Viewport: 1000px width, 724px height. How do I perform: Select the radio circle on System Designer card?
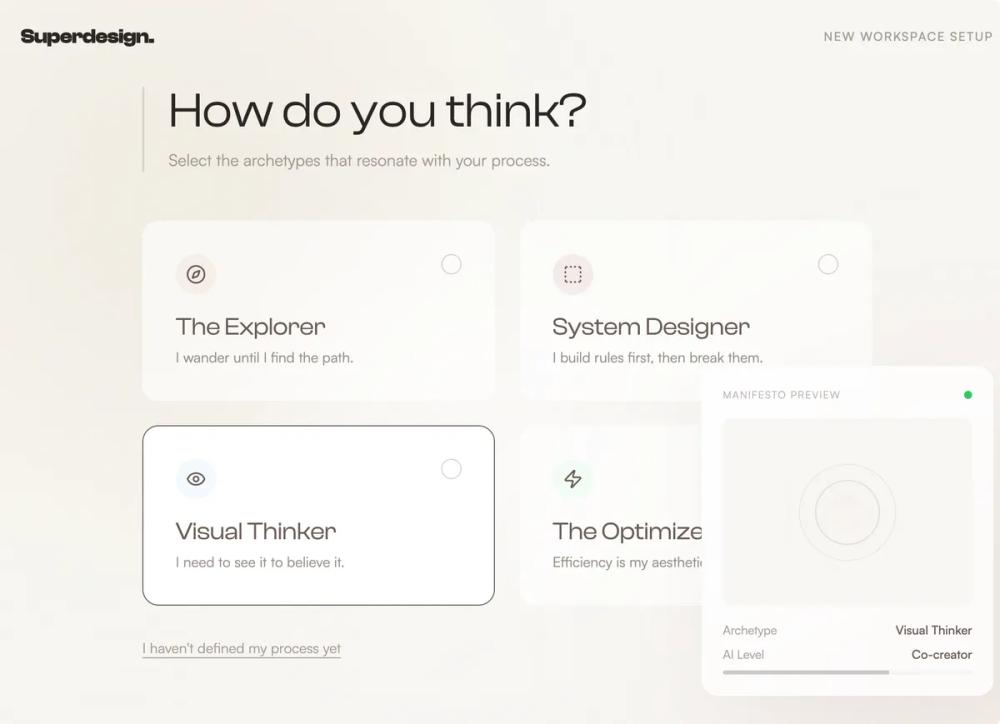pos(828,264)
